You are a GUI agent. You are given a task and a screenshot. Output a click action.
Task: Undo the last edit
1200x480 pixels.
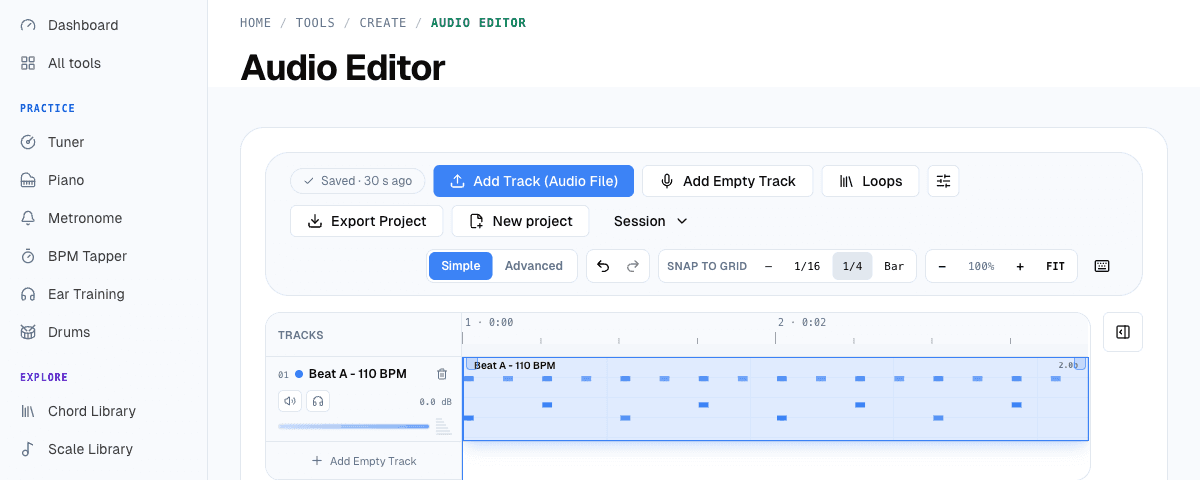click(x=603, y=266)
